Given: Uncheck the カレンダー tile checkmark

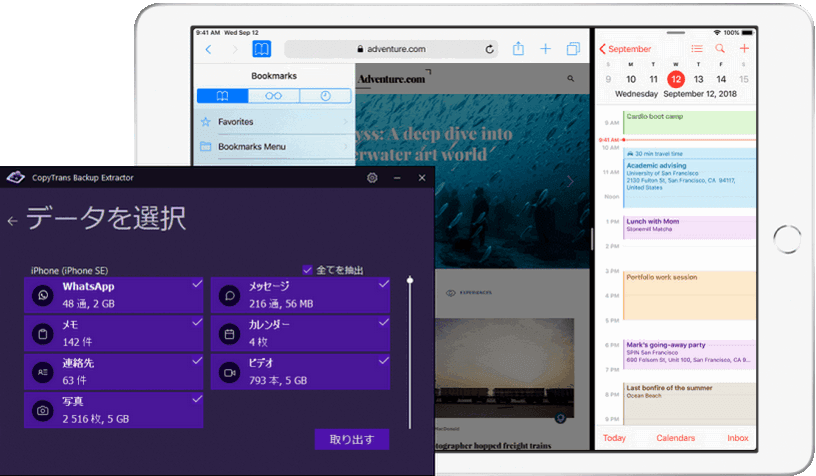Looking at the screenshot, I should (384, 323).
